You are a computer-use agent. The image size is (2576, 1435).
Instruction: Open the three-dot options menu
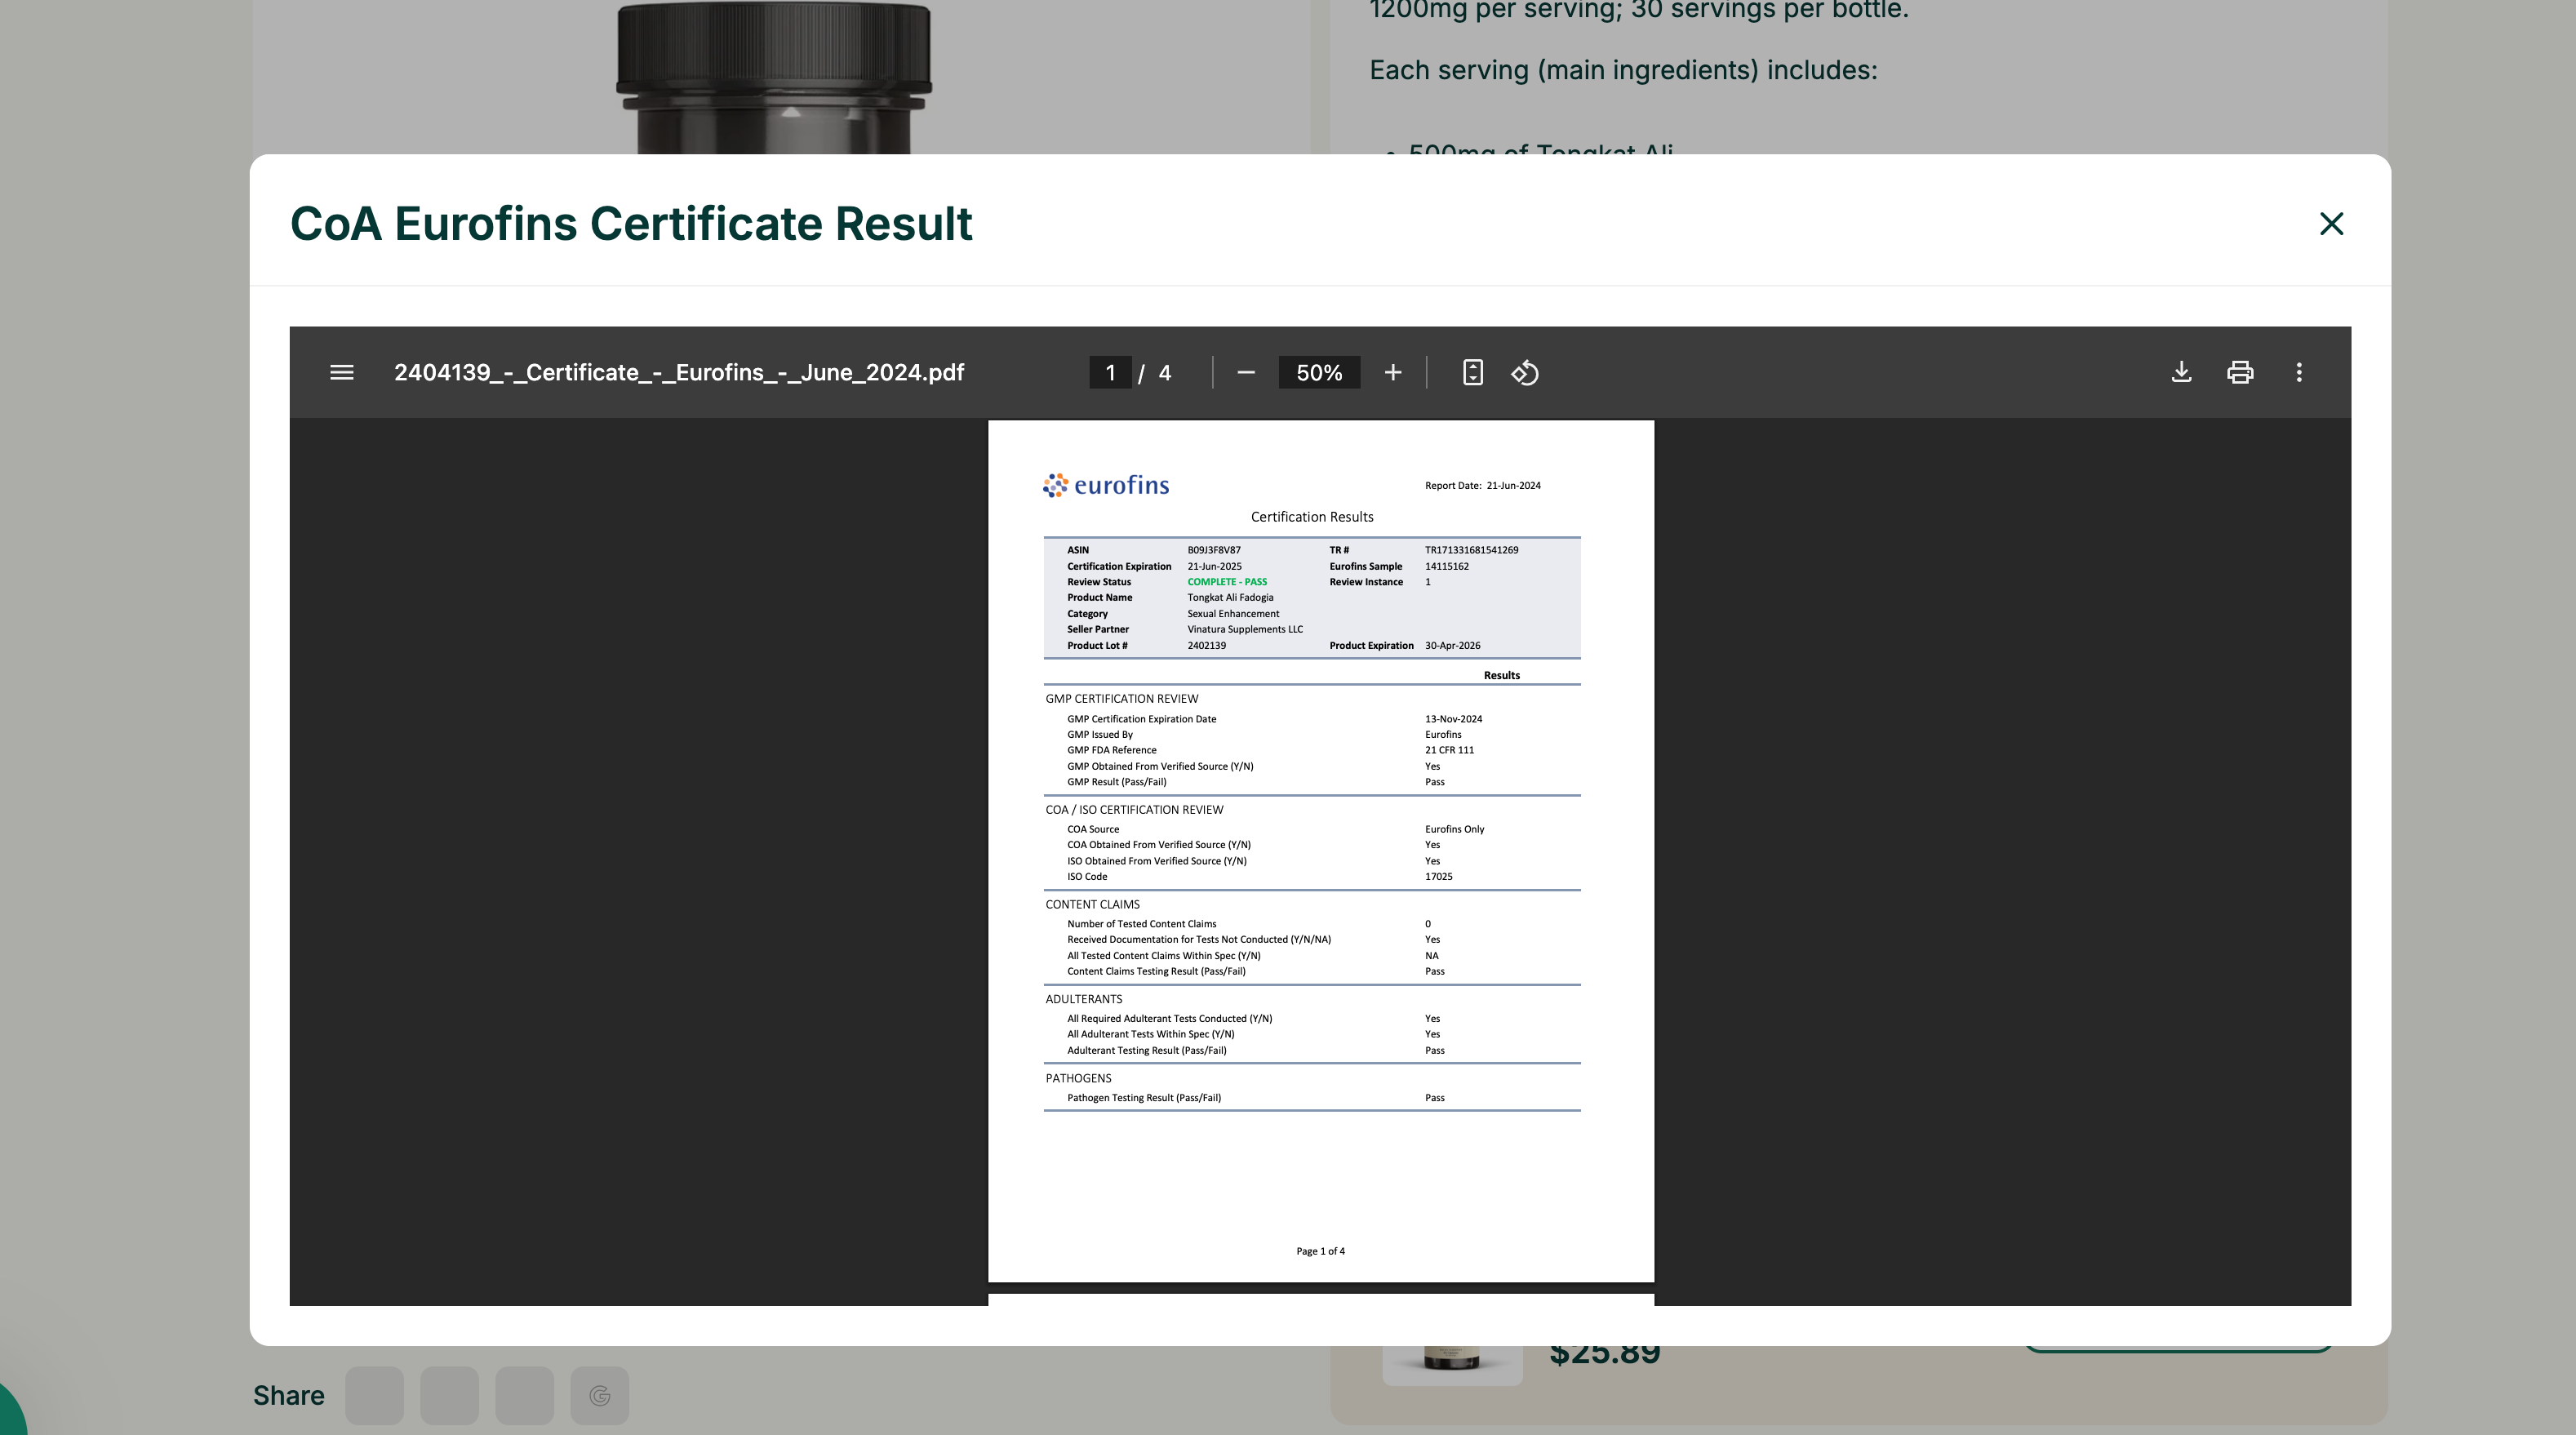pos(2299,372)
